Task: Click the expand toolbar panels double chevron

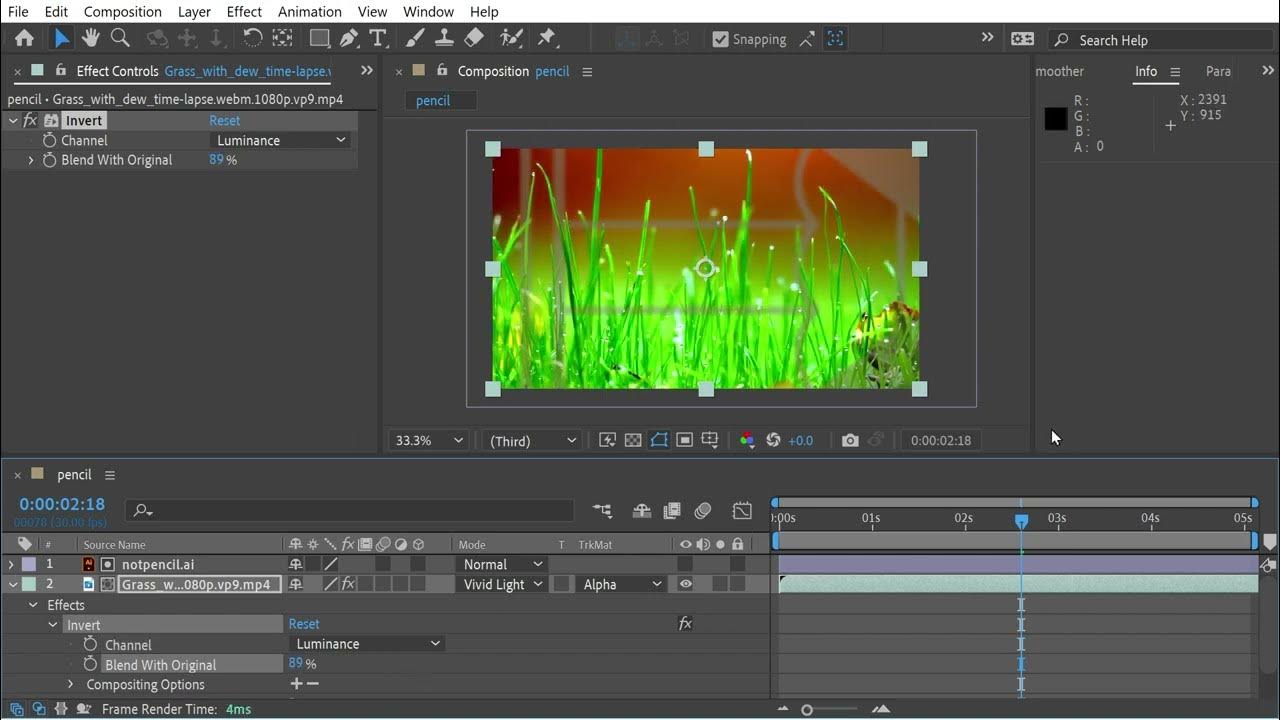Action: (x=987, y=37)
